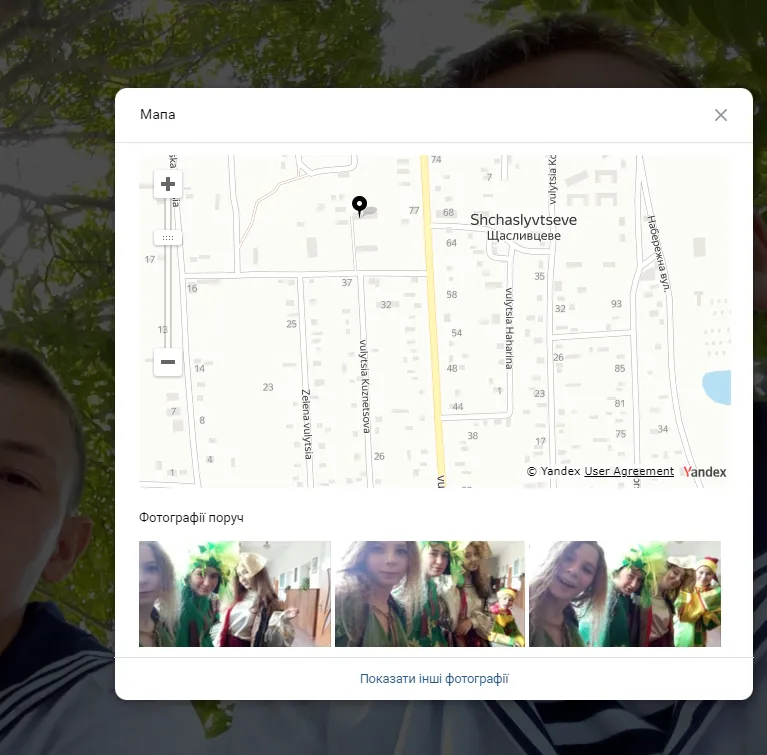
Task: Open the third nearby photo thumbnail
Action: pyautogui.click(x=625, y=594)
